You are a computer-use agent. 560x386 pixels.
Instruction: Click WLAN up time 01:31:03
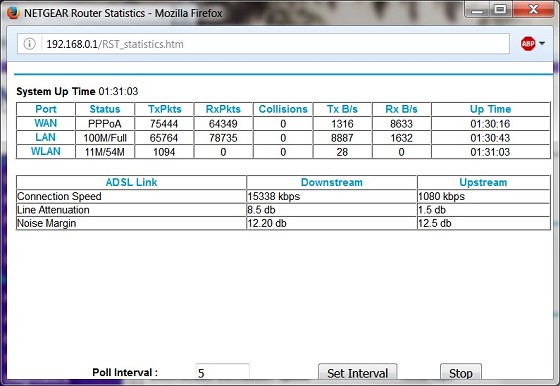[490, 152]
